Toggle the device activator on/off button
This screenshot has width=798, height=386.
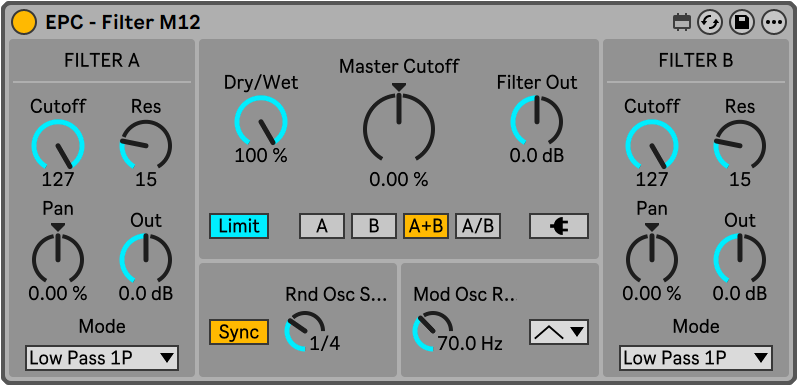[24, 22]
